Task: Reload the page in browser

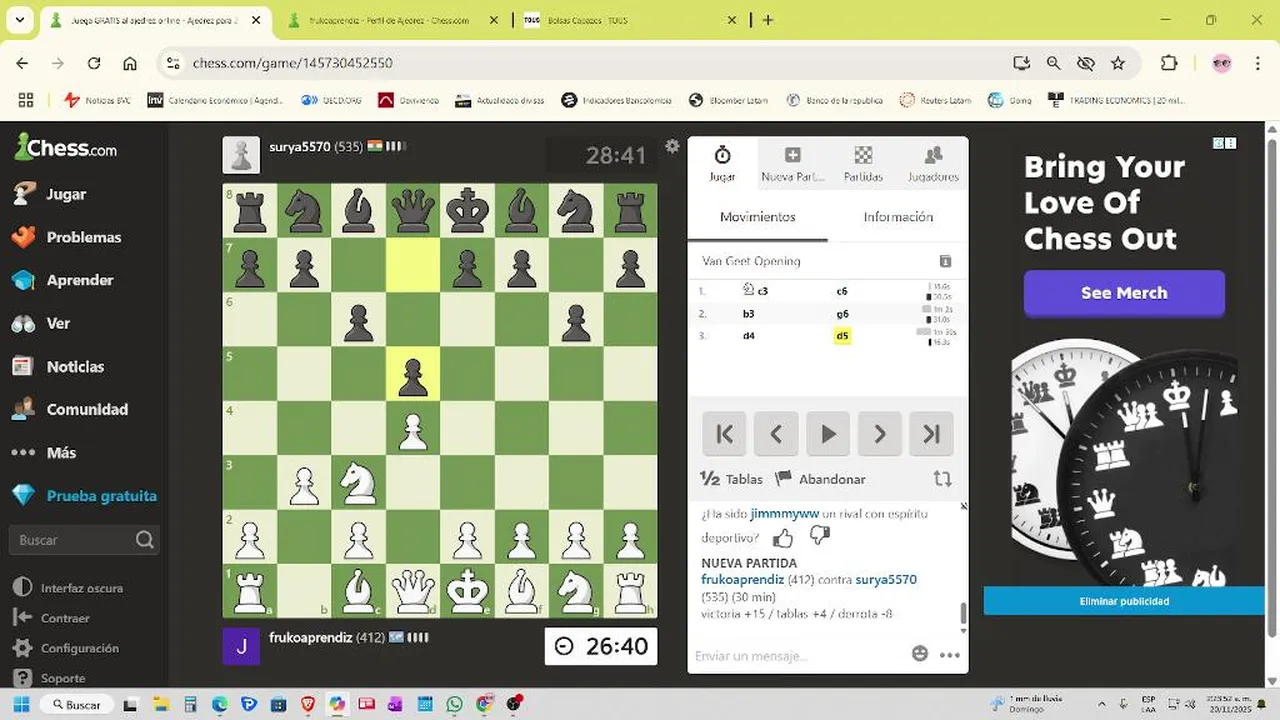Action: click(94, 63)
